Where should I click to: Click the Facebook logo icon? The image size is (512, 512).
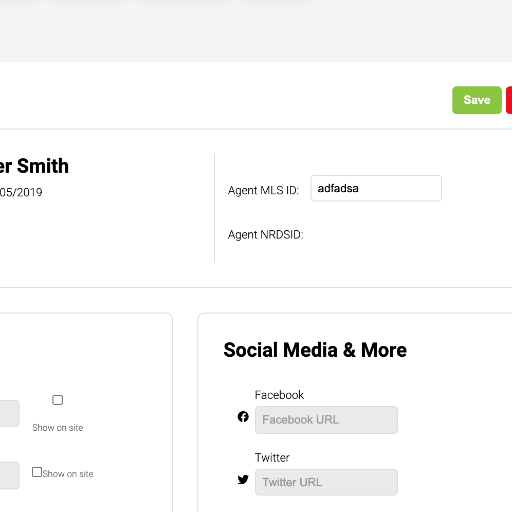tap(243, 416)
